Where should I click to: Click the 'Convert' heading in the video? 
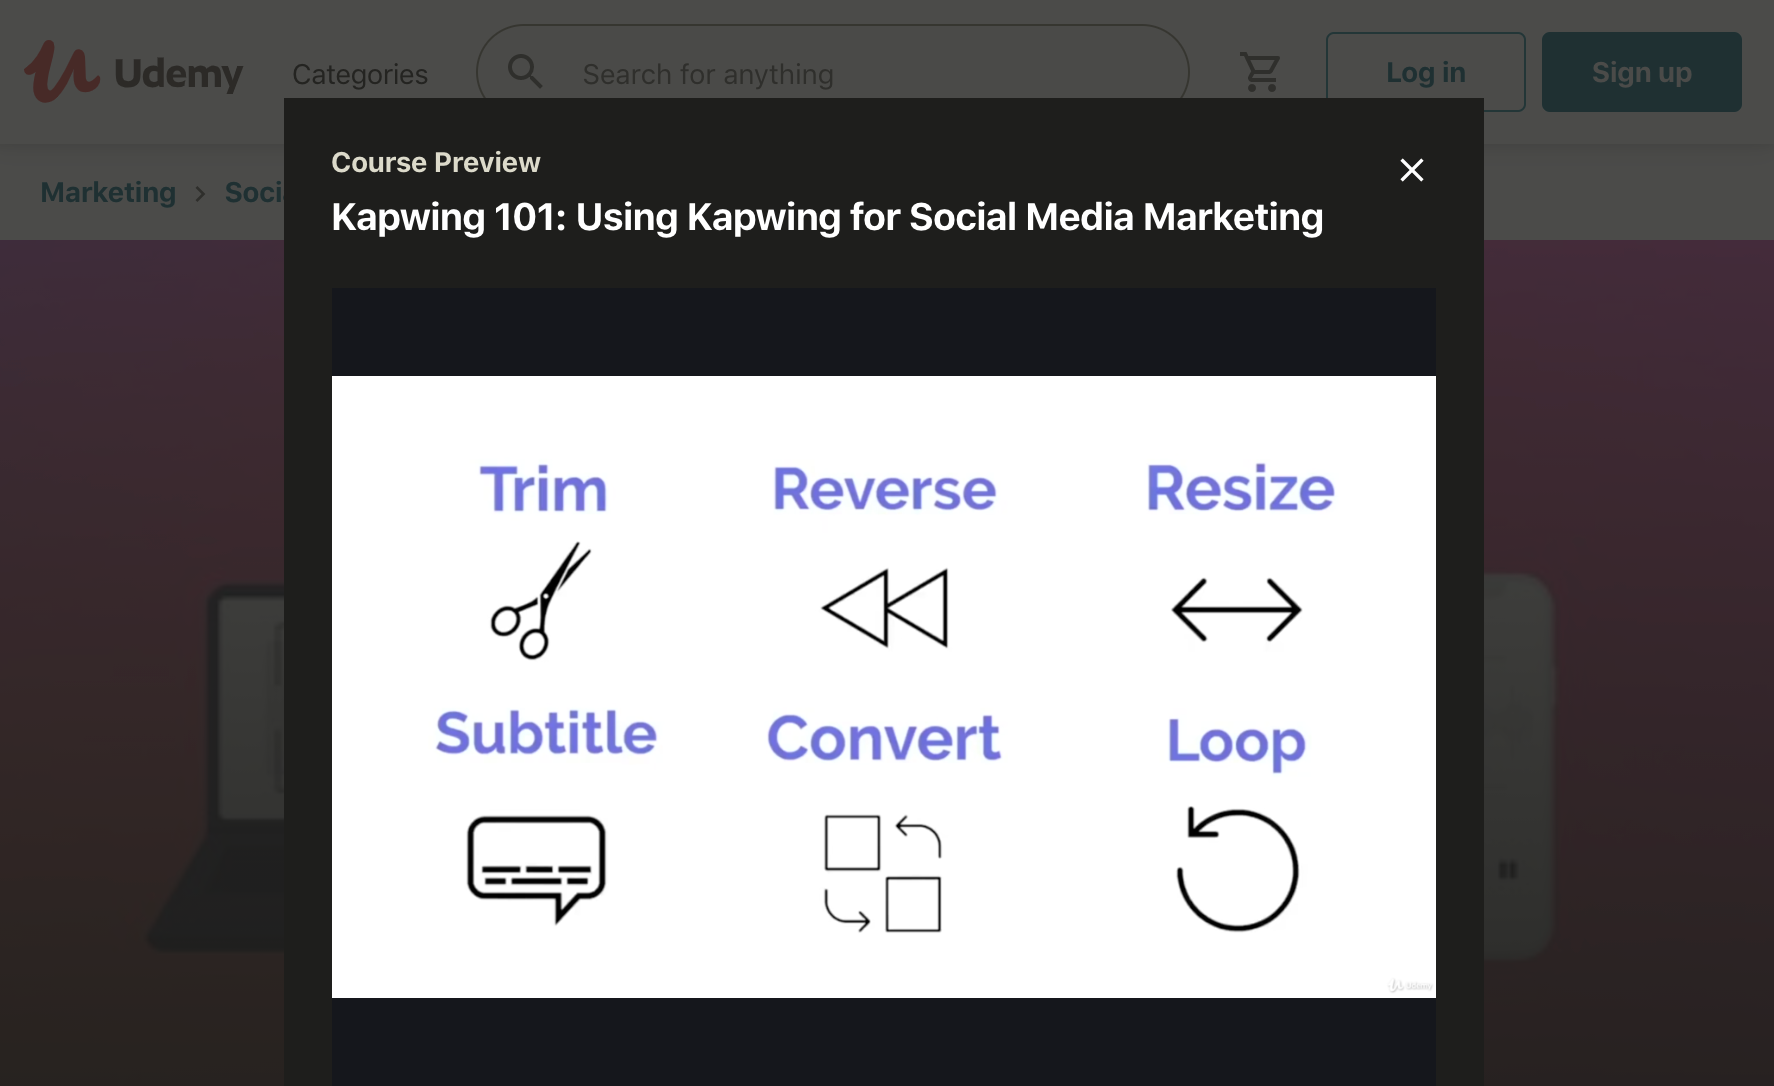(883, 738)
